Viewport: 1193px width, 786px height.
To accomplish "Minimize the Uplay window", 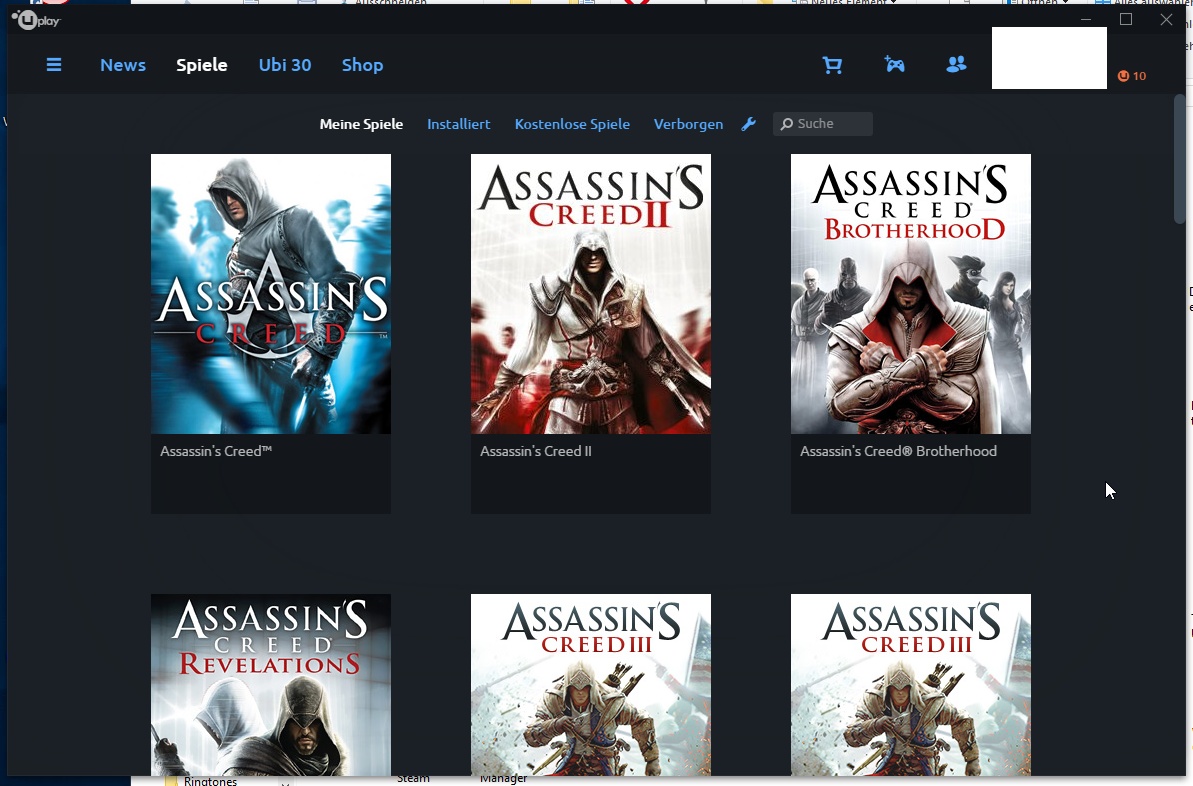I will [x=1086, y=20].
